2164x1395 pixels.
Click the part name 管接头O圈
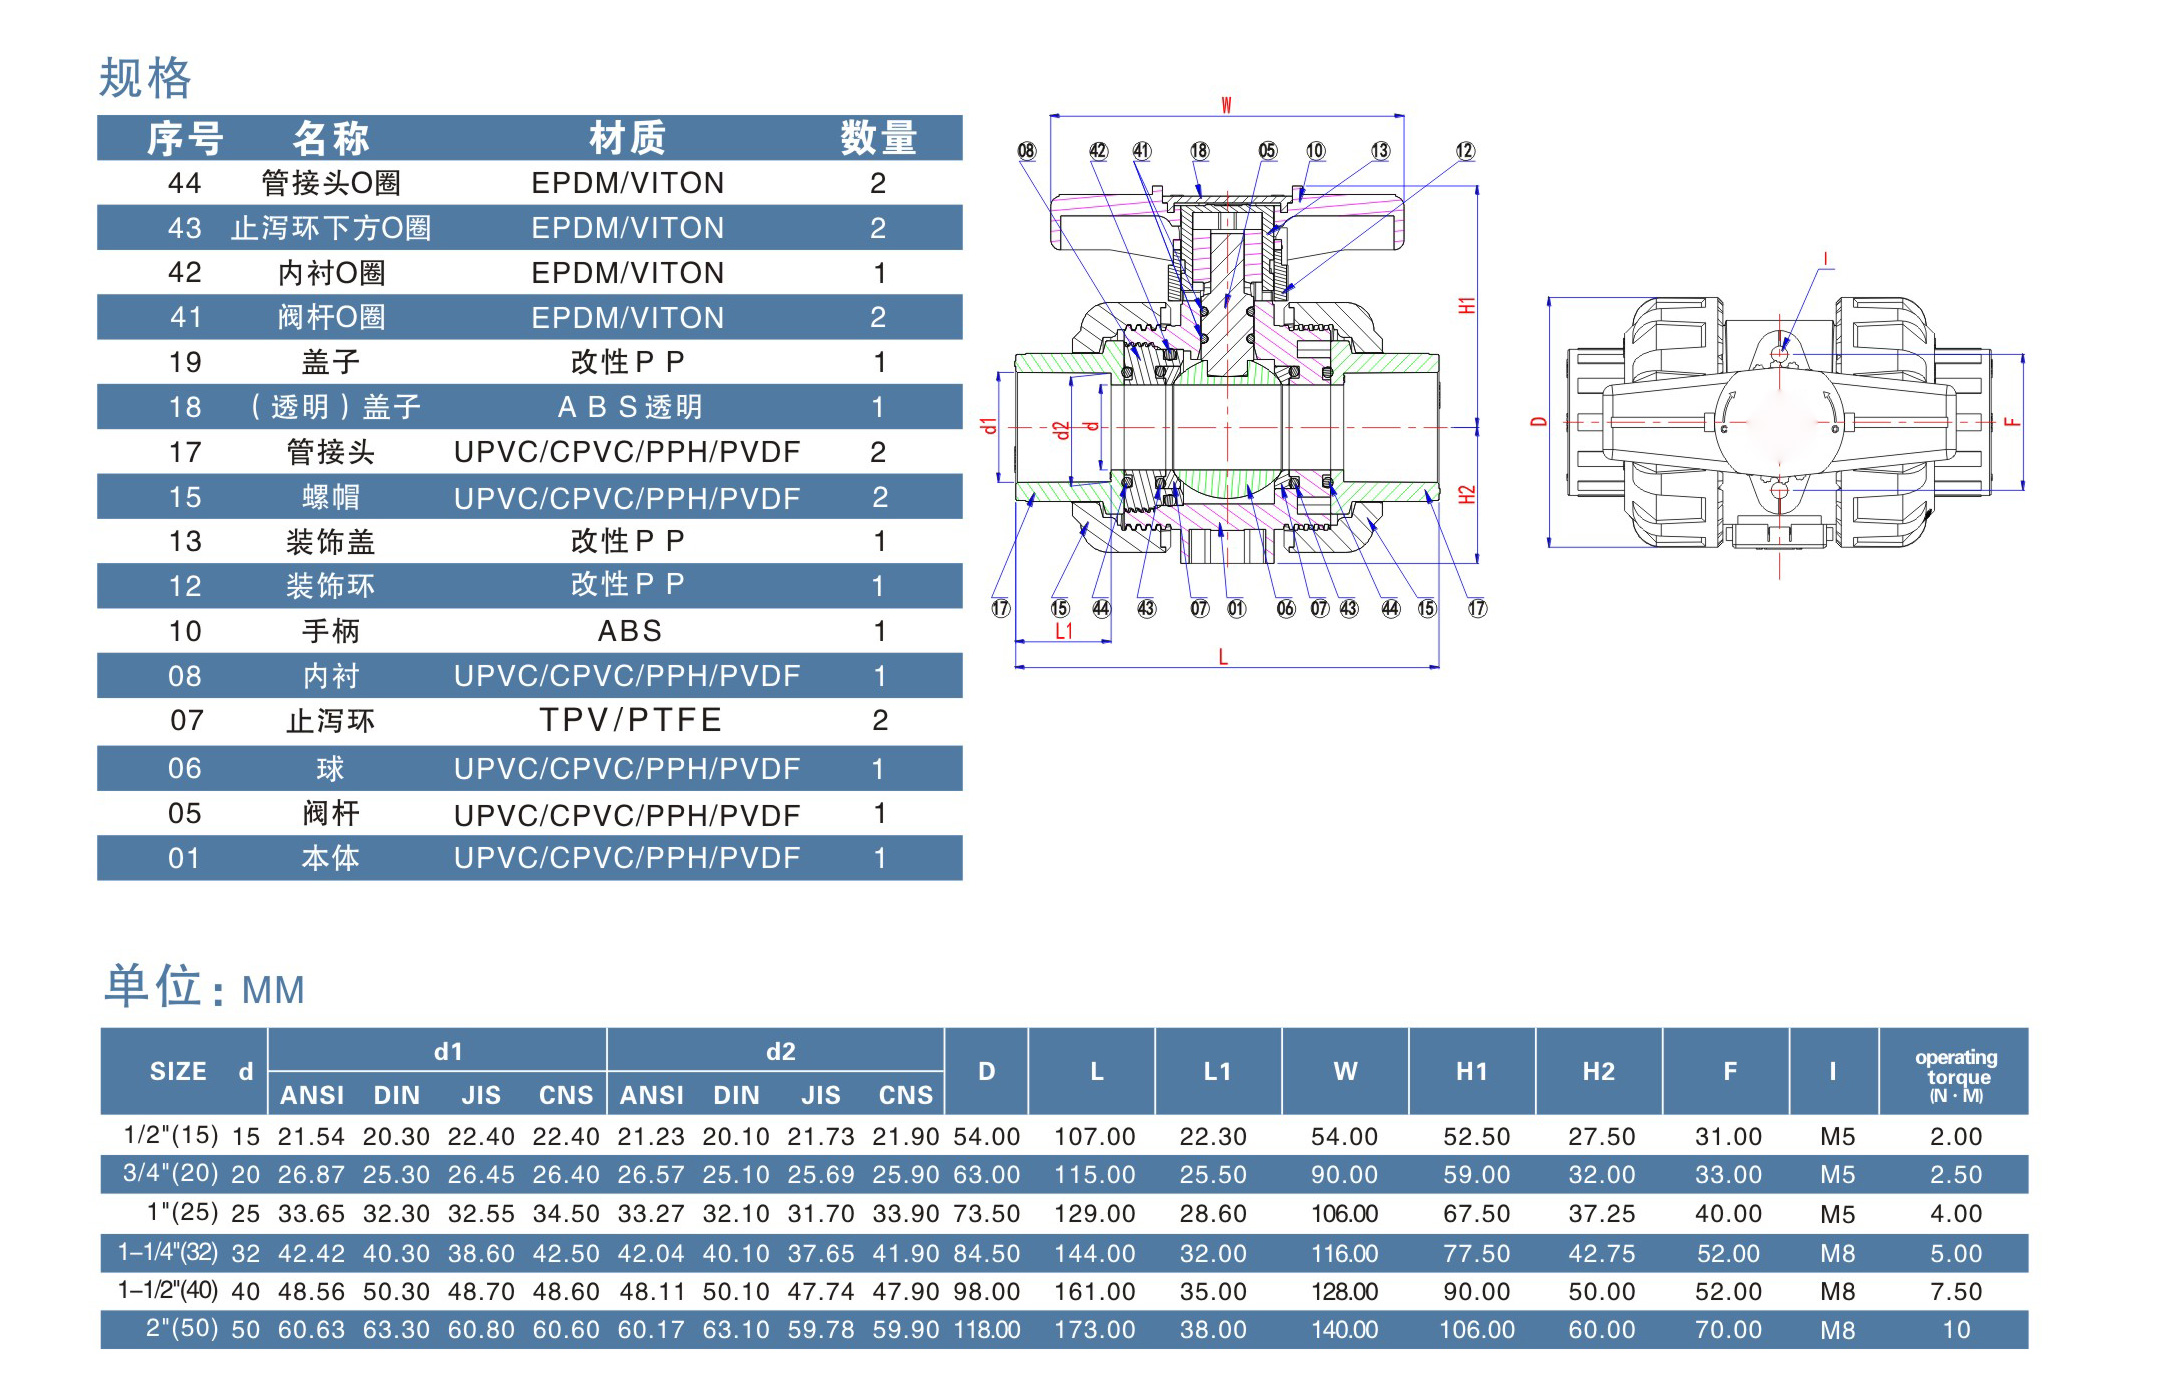(331, 183)
